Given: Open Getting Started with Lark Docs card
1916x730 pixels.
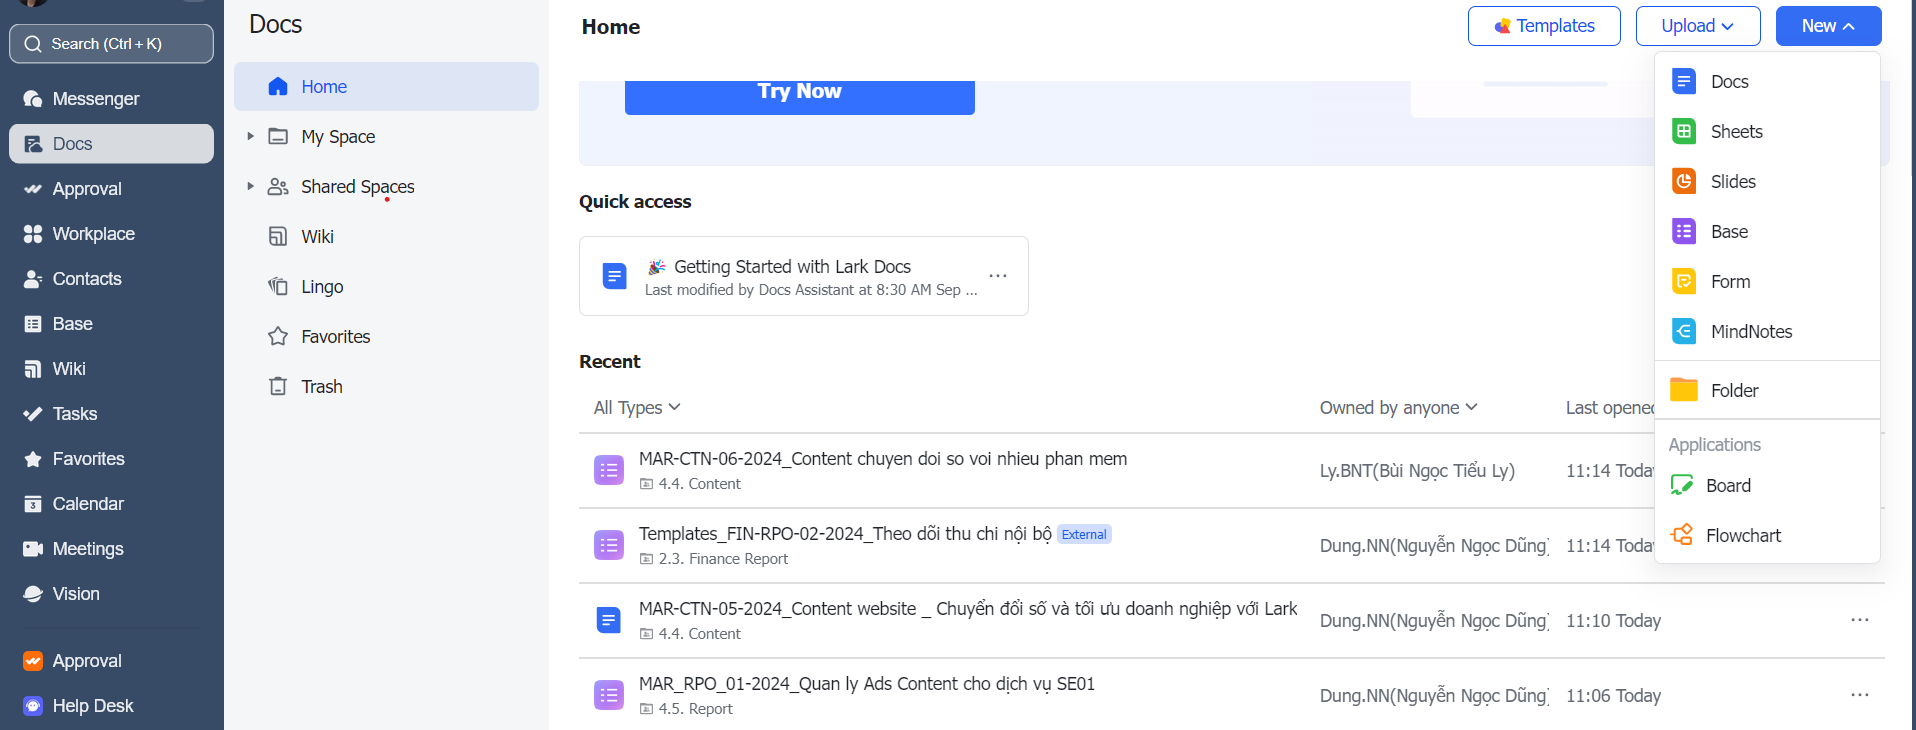Looking at the screenshot, I should [804, 276].
